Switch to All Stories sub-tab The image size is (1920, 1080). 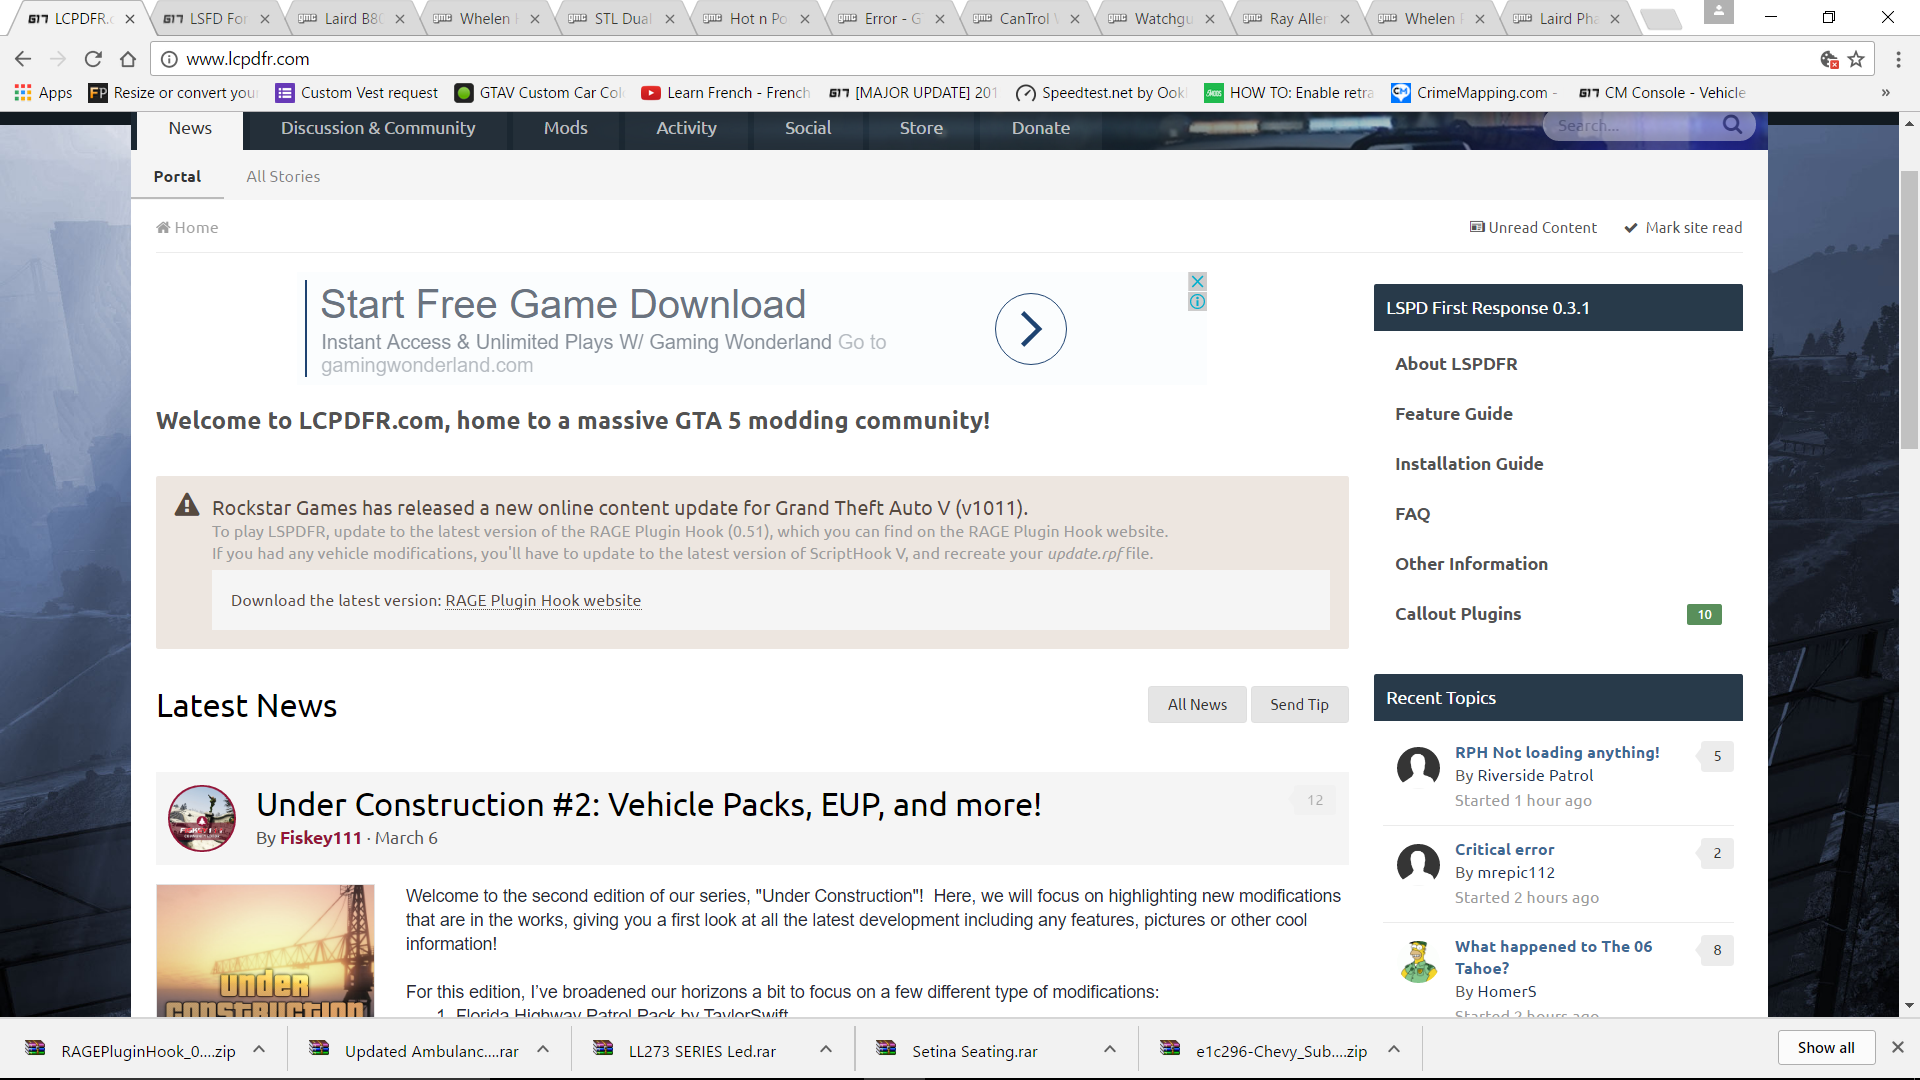pos(283,176)
